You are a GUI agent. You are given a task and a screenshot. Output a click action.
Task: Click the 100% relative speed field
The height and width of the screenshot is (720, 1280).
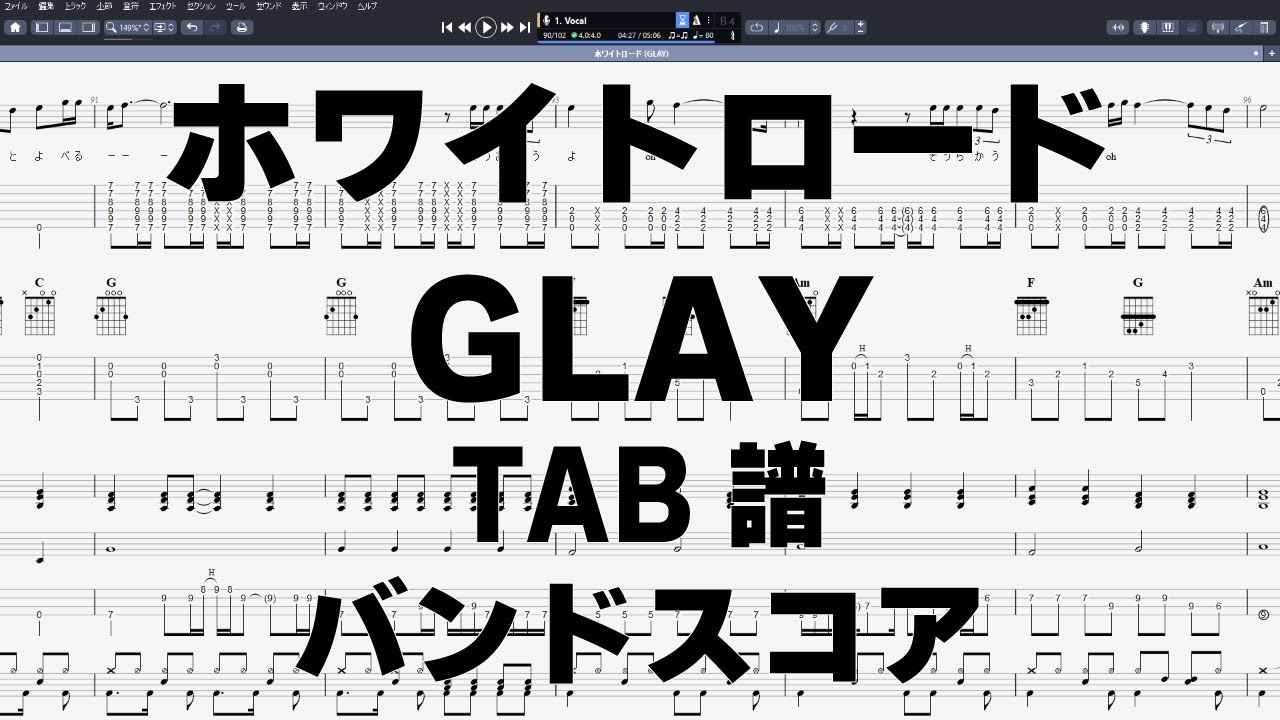pos(796,27)
